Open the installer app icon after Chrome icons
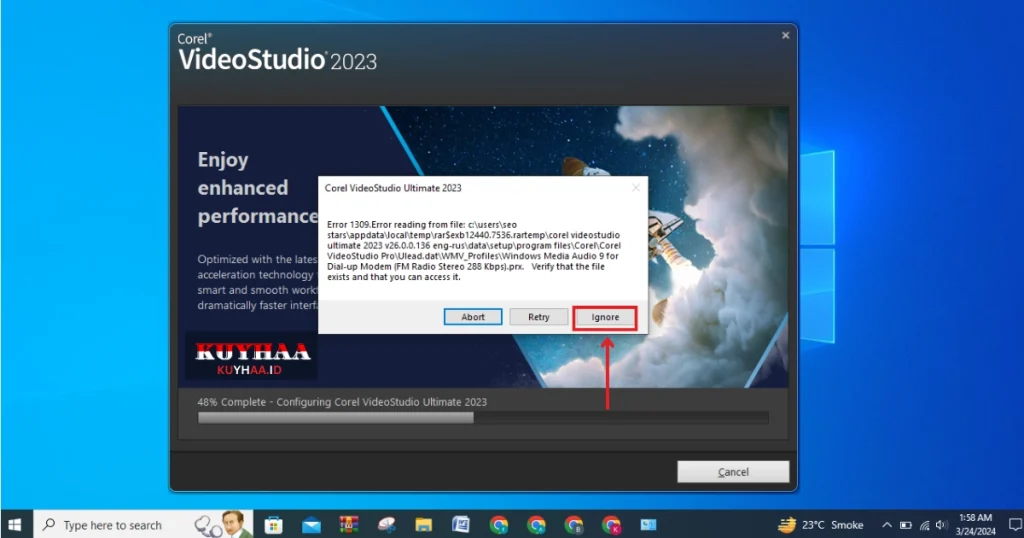The width and height of the screenshot is (1024, 538). [648, 525]
